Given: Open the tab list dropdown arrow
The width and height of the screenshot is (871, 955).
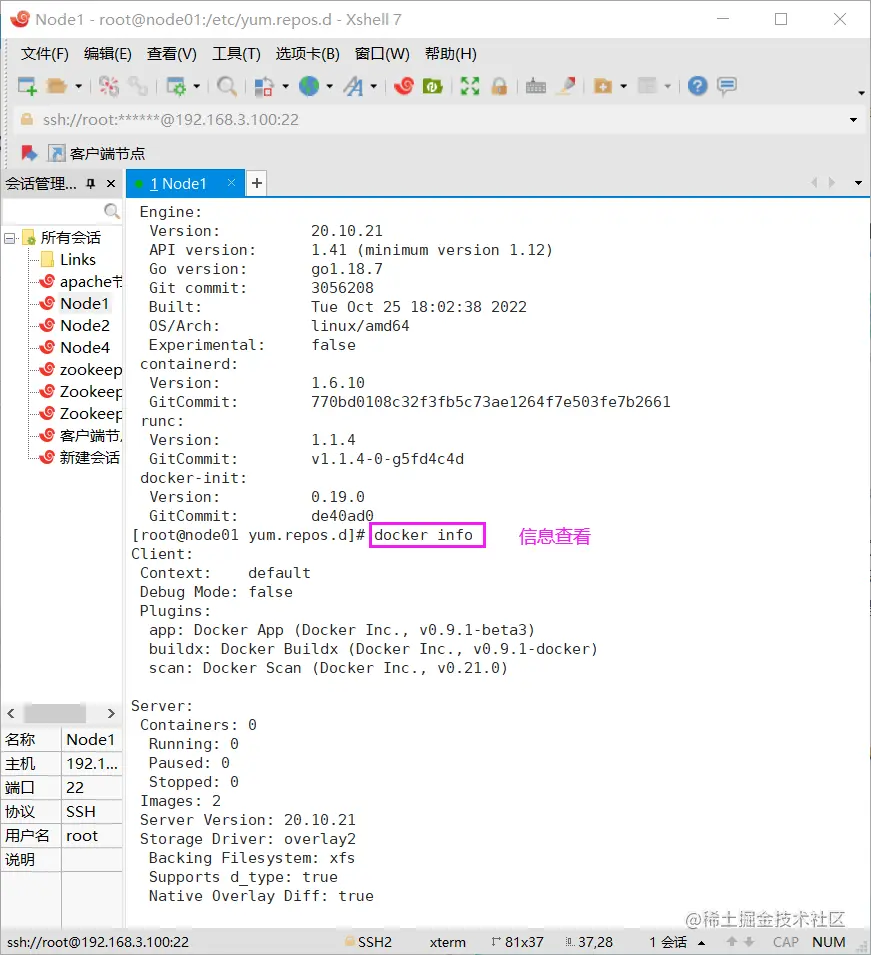Looking at the screenshot, I should click(x=858, y=183).
